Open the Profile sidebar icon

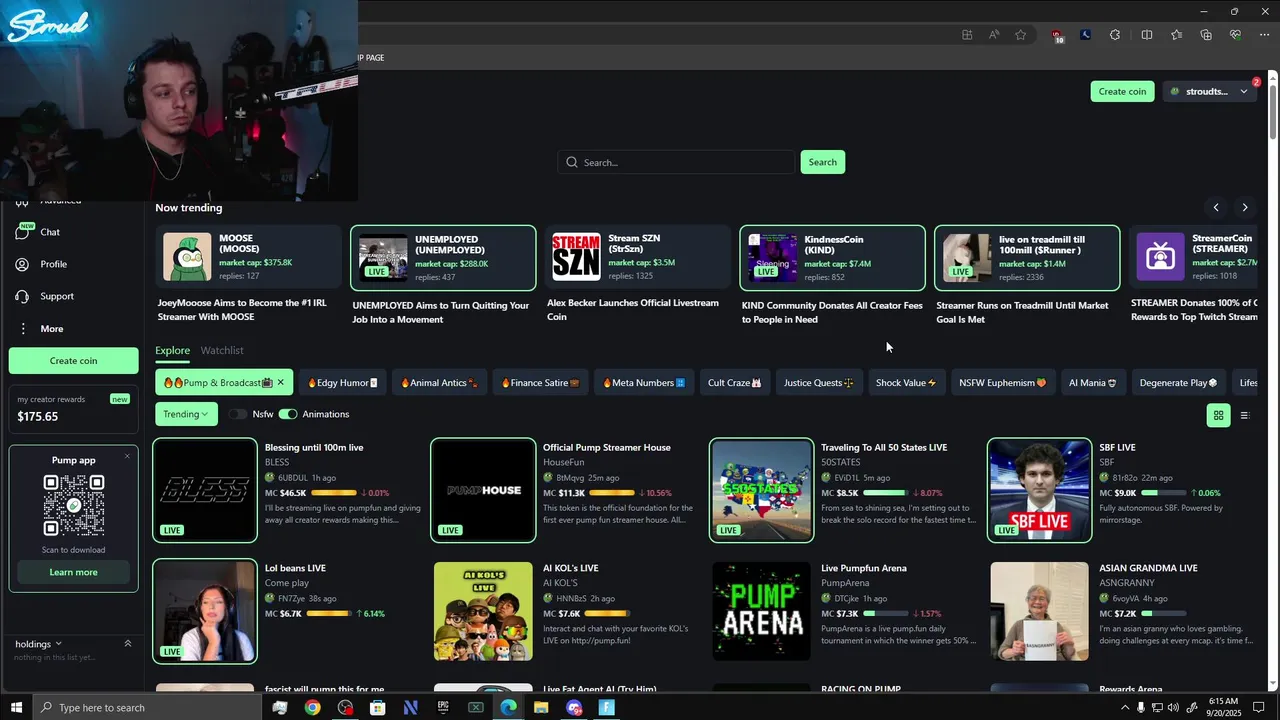[22, 264]
